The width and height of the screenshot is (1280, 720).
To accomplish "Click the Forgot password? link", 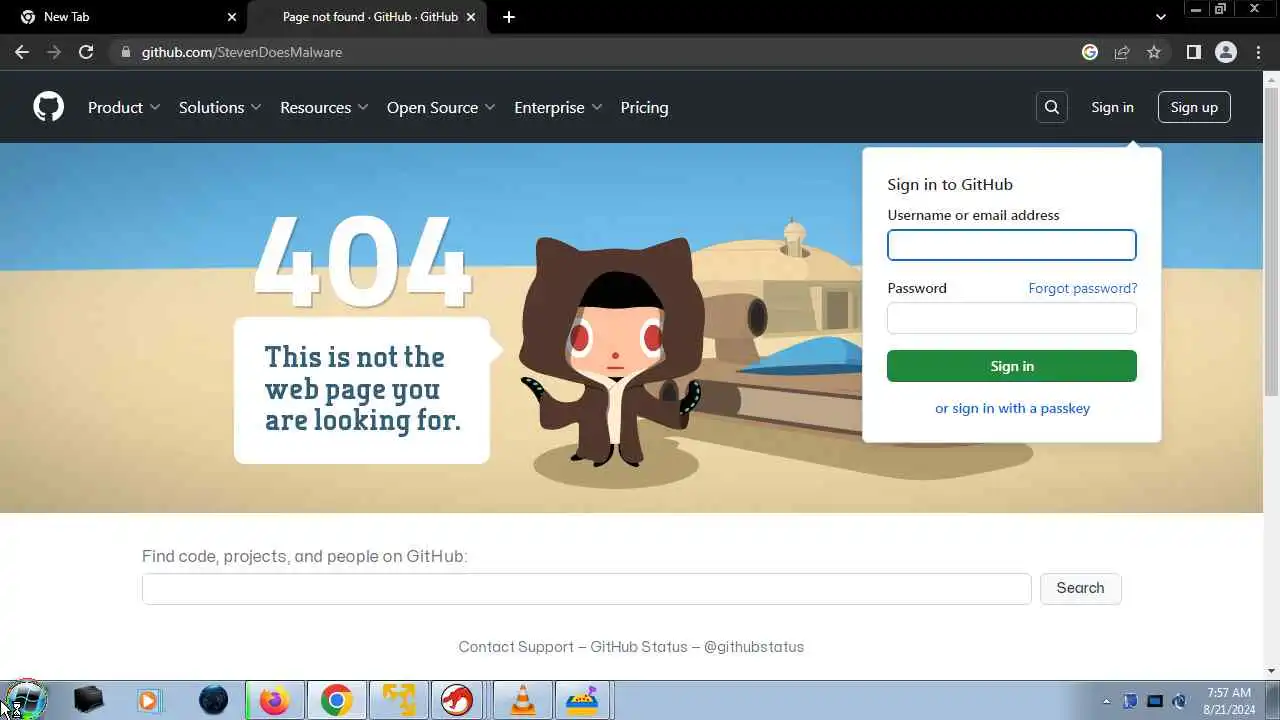I will (1083, 288).
